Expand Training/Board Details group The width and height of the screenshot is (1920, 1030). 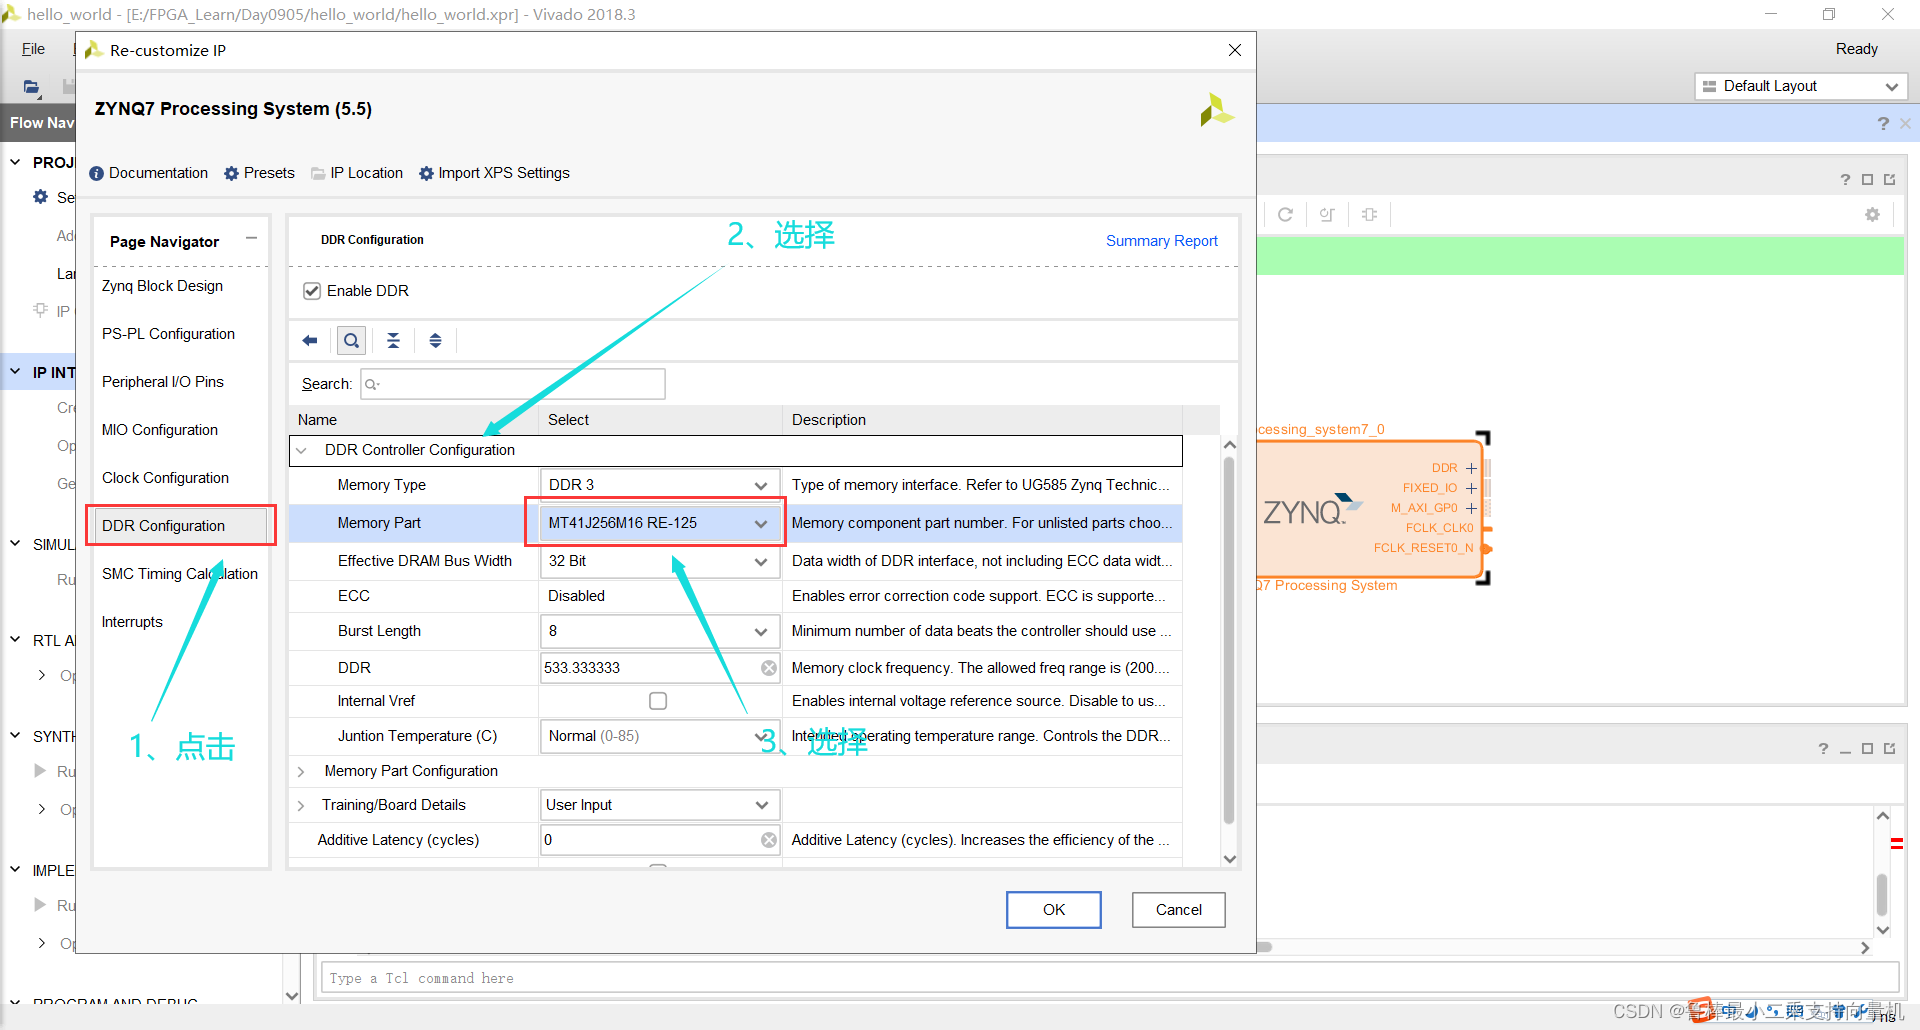click(301, 806)
